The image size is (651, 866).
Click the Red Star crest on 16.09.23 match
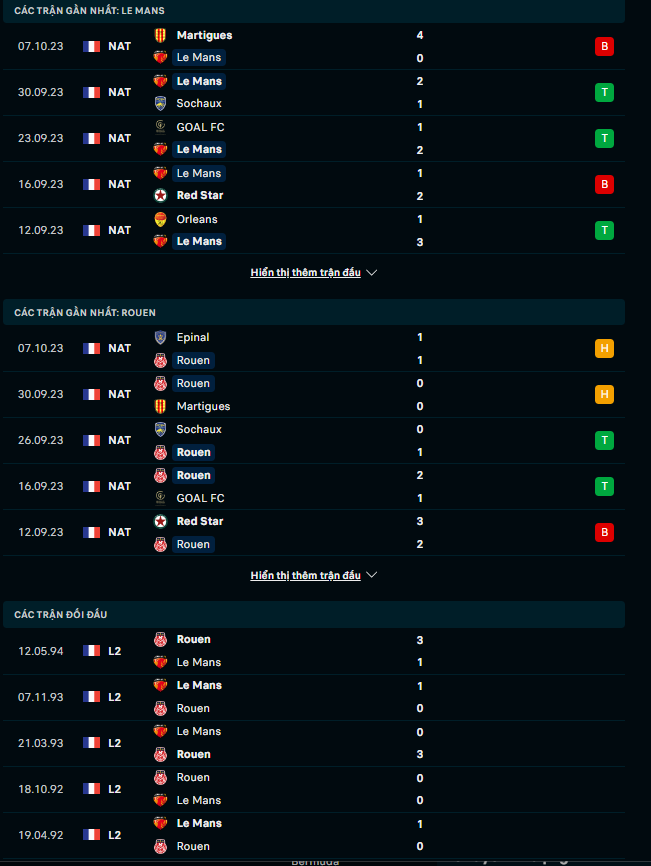160,195
